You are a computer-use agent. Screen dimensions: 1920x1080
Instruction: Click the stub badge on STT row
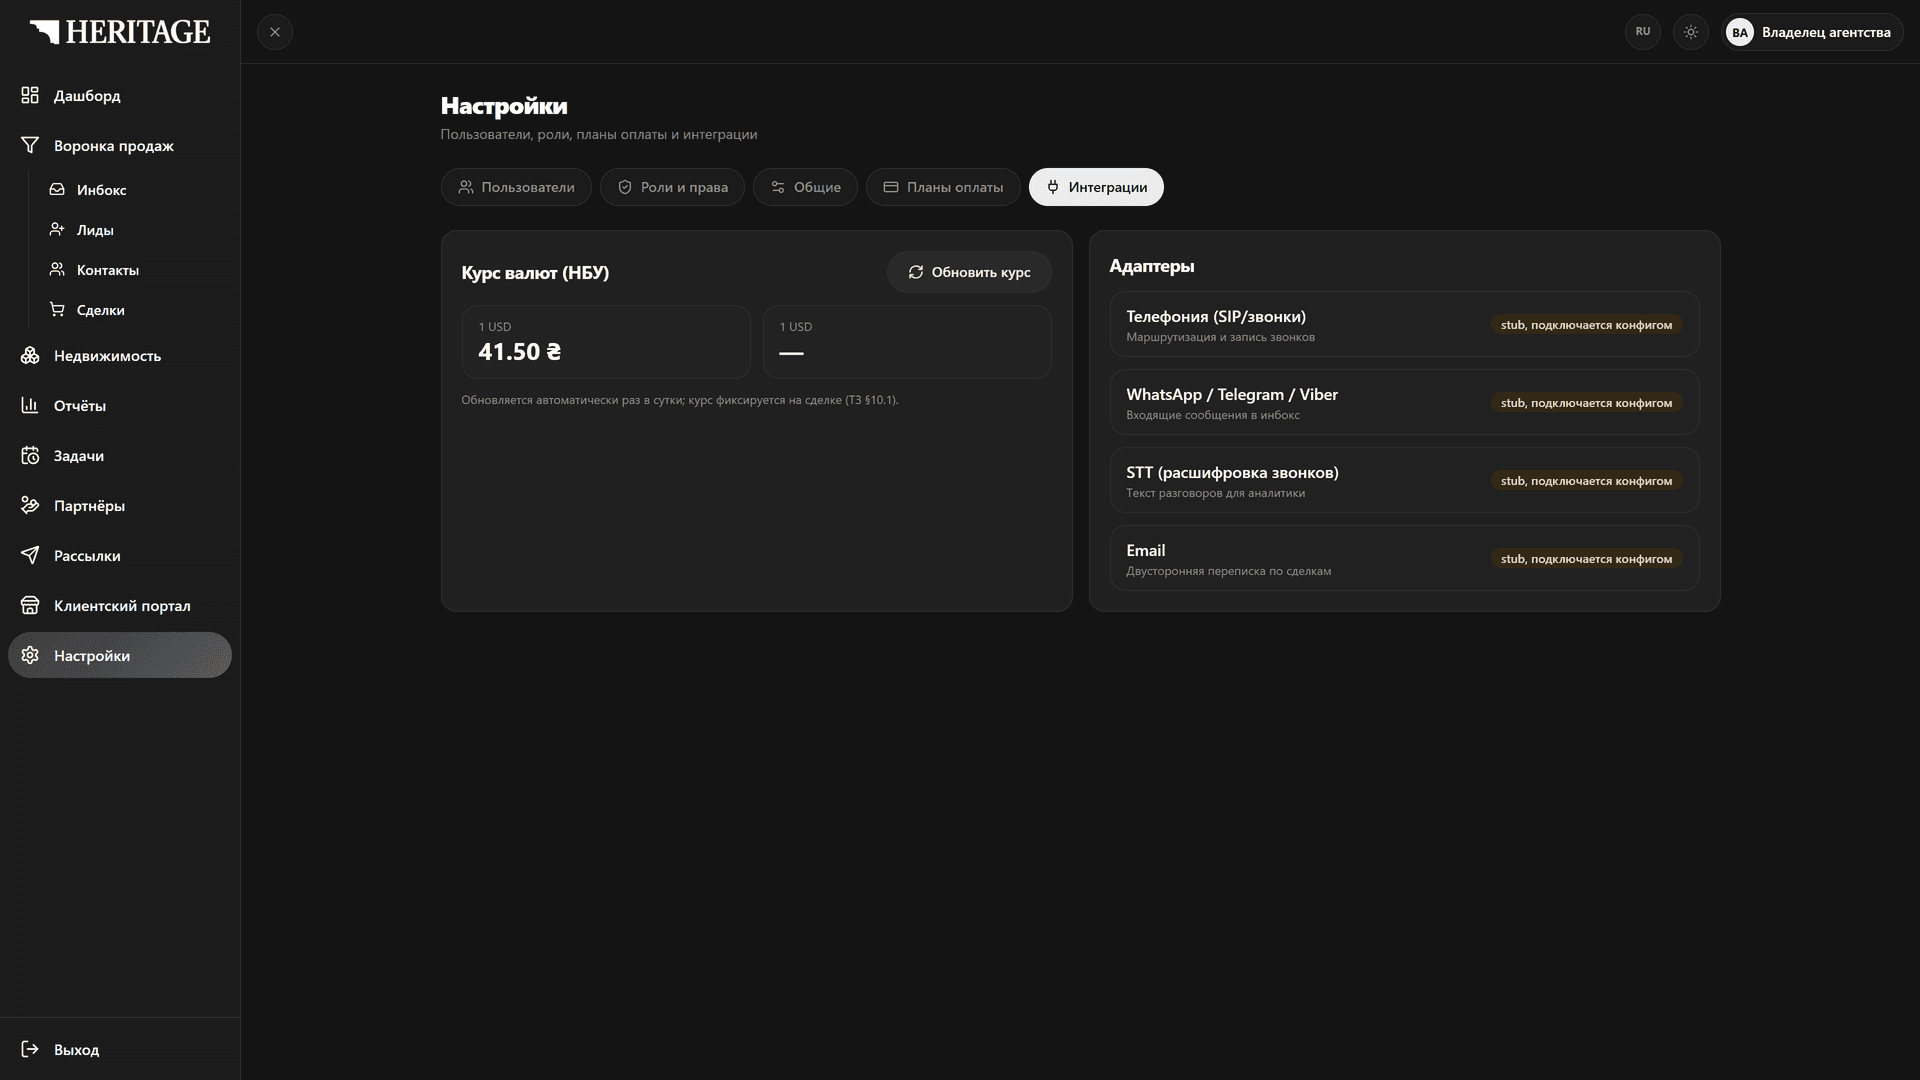[x=1586, y=480]
